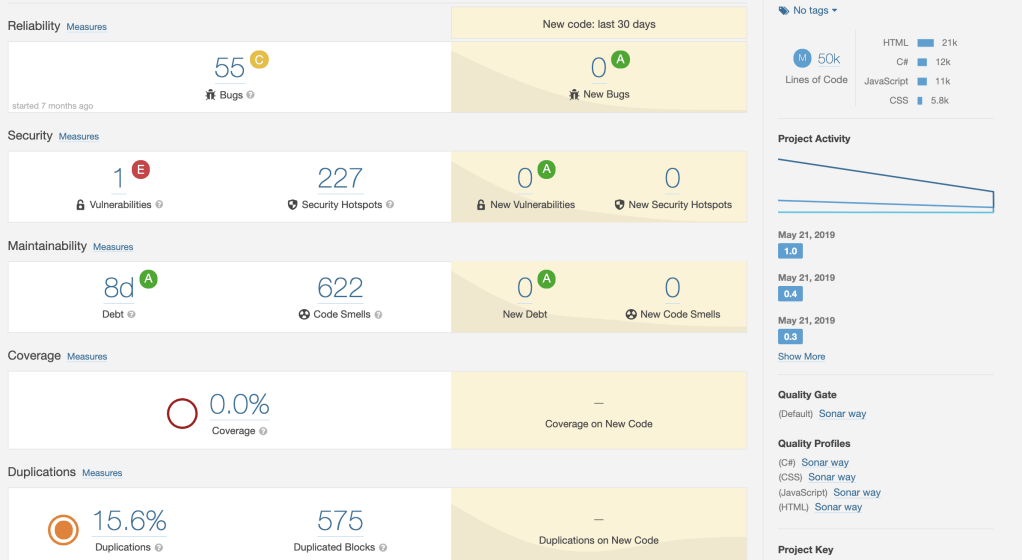Open the 227 Security Hotspots count
Image resolution: width=1022 pixels, height=560 pixels.
point(340,178)
